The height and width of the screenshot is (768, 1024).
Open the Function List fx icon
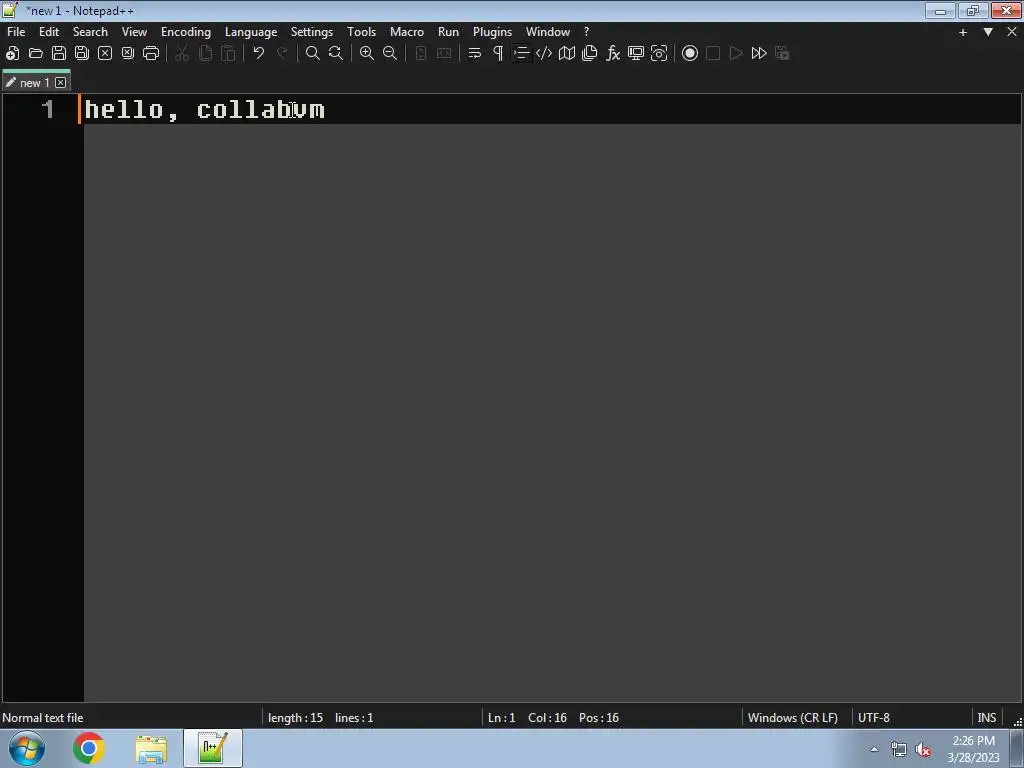click(613, 54)
